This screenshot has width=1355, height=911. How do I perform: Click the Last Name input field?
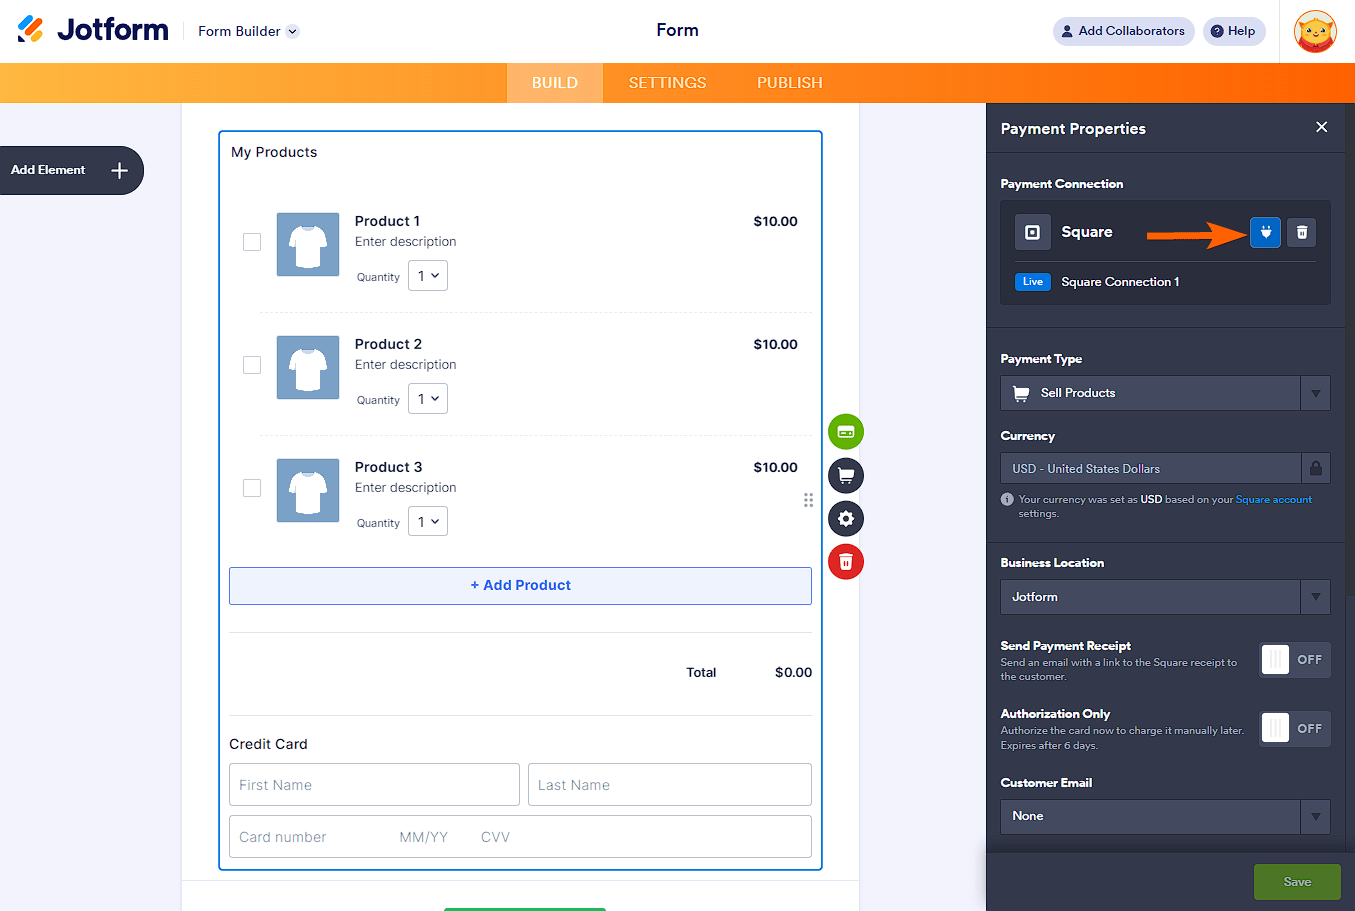(670, 785)
